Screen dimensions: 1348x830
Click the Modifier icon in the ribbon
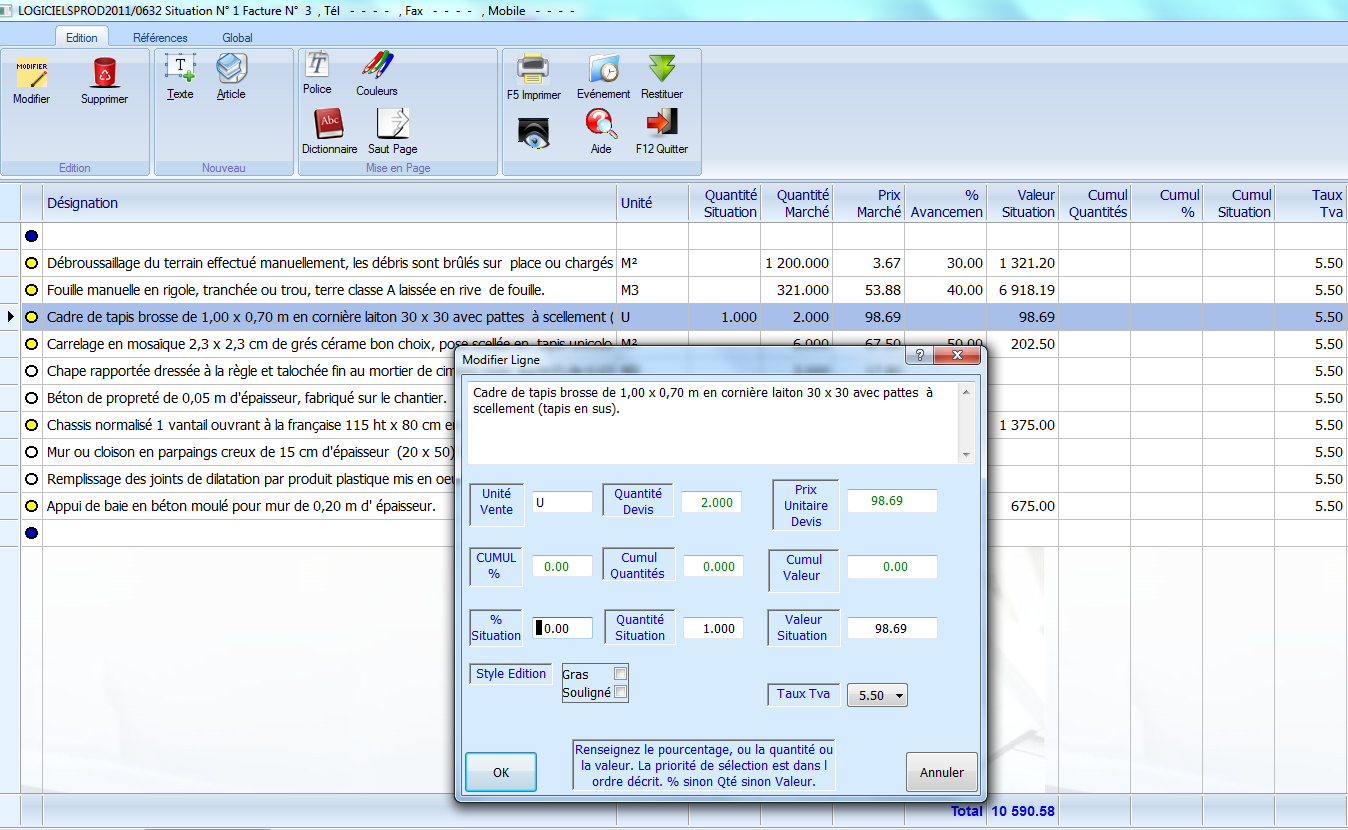click(31, 75)
